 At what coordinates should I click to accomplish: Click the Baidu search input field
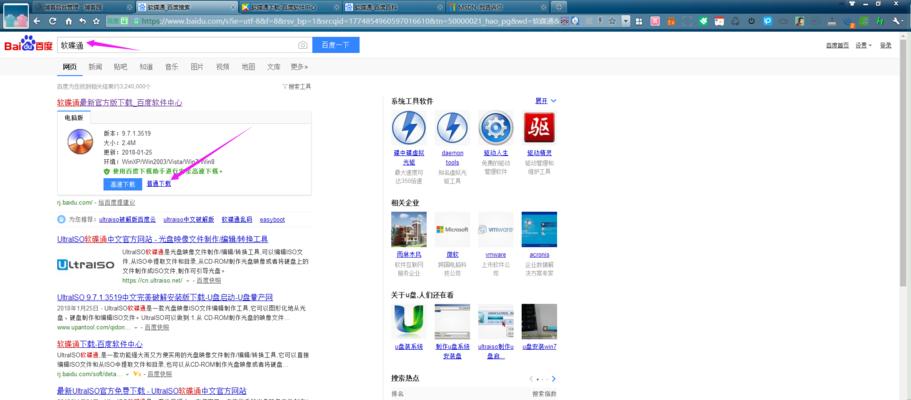click(184, 45)
